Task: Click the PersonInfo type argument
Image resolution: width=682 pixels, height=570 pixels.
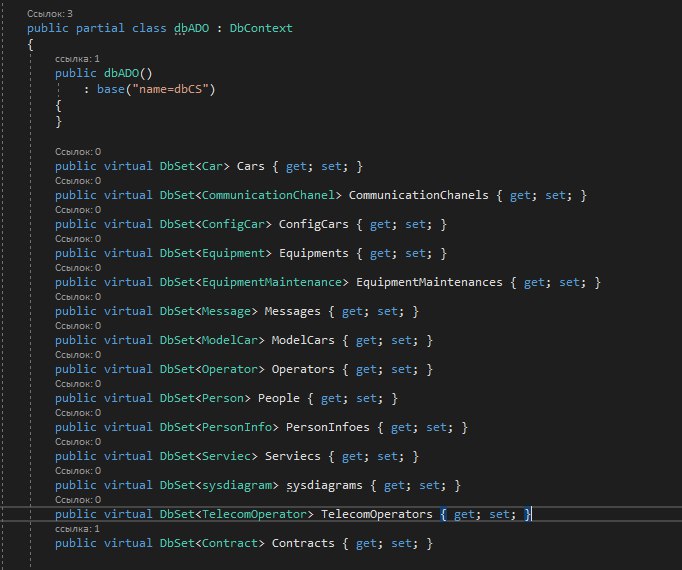Action: 237,427
